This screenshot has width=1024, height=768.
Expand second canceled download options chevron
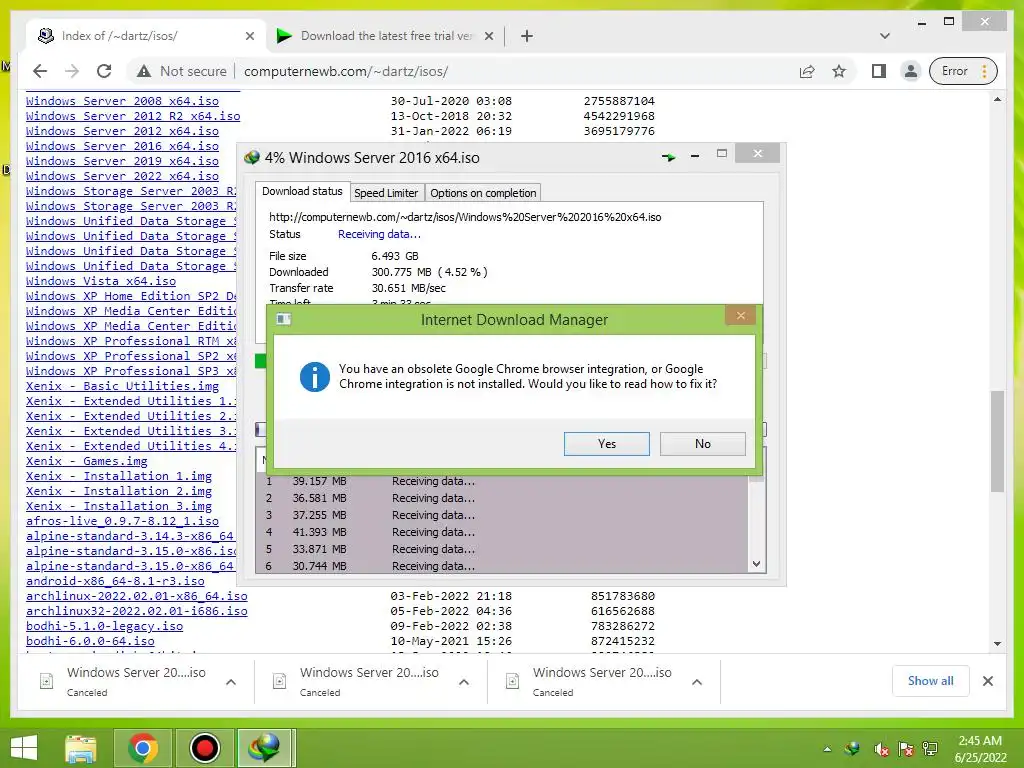(x=464, y=682)
